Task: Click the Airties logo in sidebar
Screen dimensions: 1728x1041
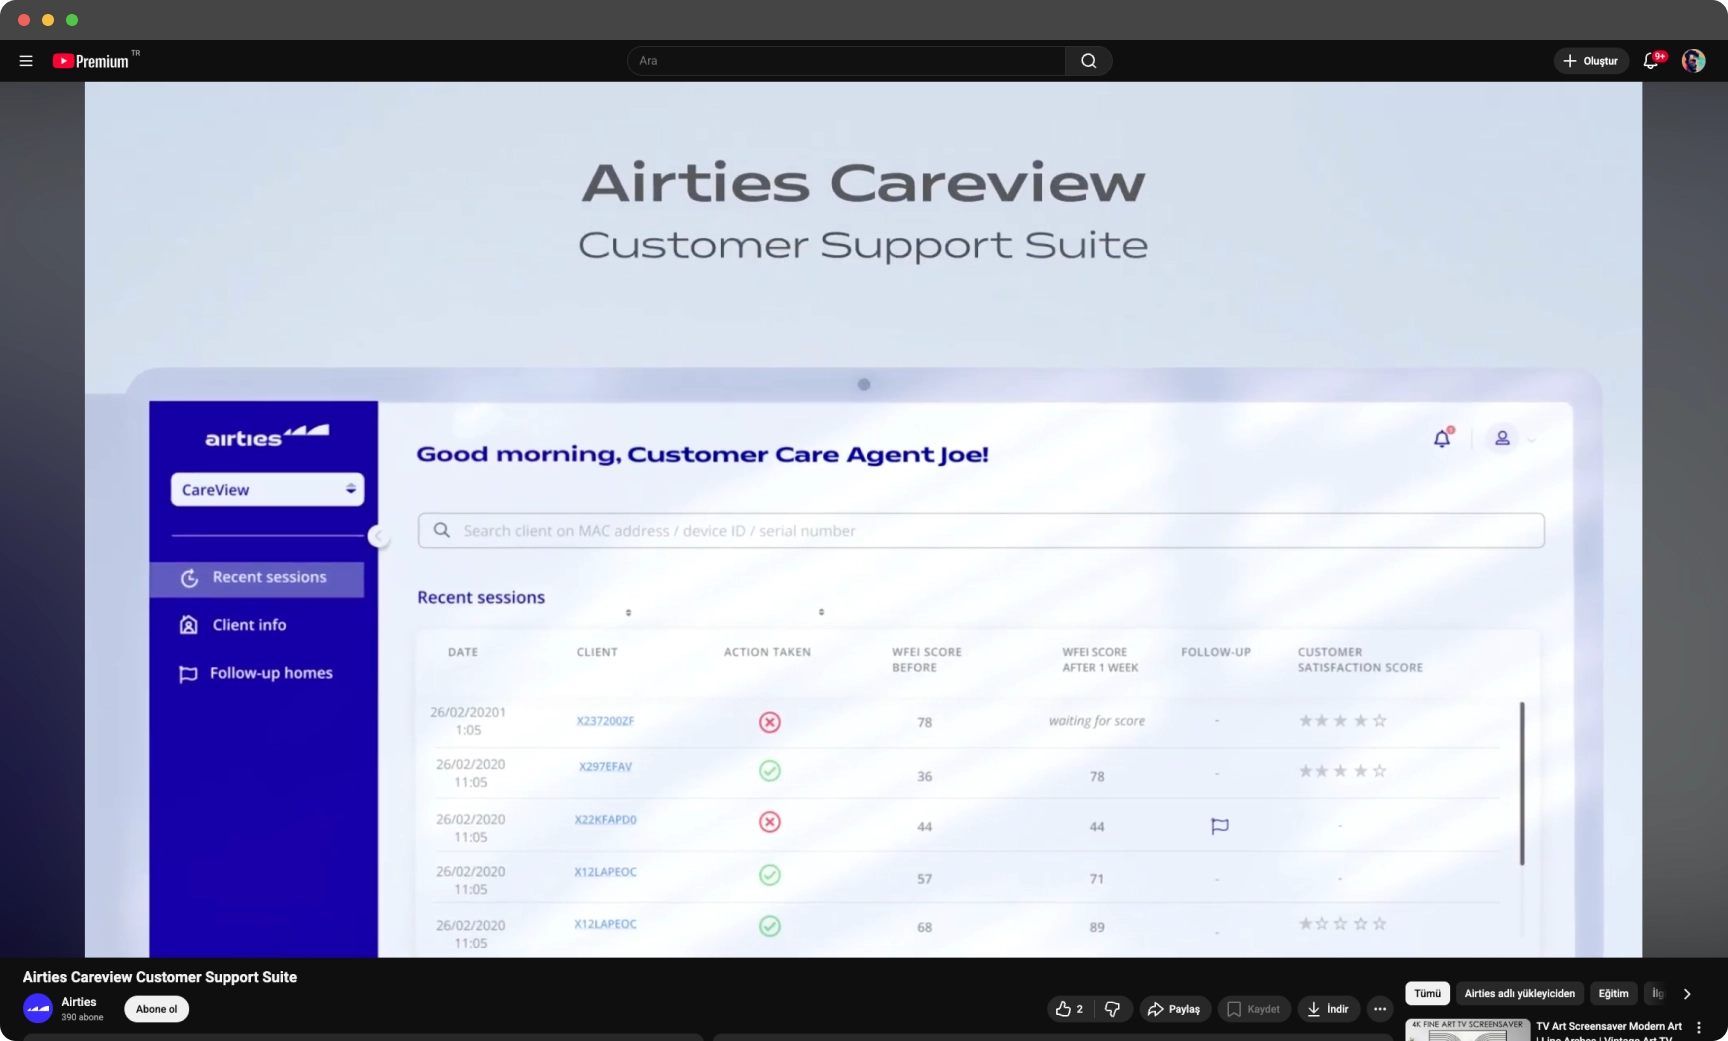Action: 266,436
